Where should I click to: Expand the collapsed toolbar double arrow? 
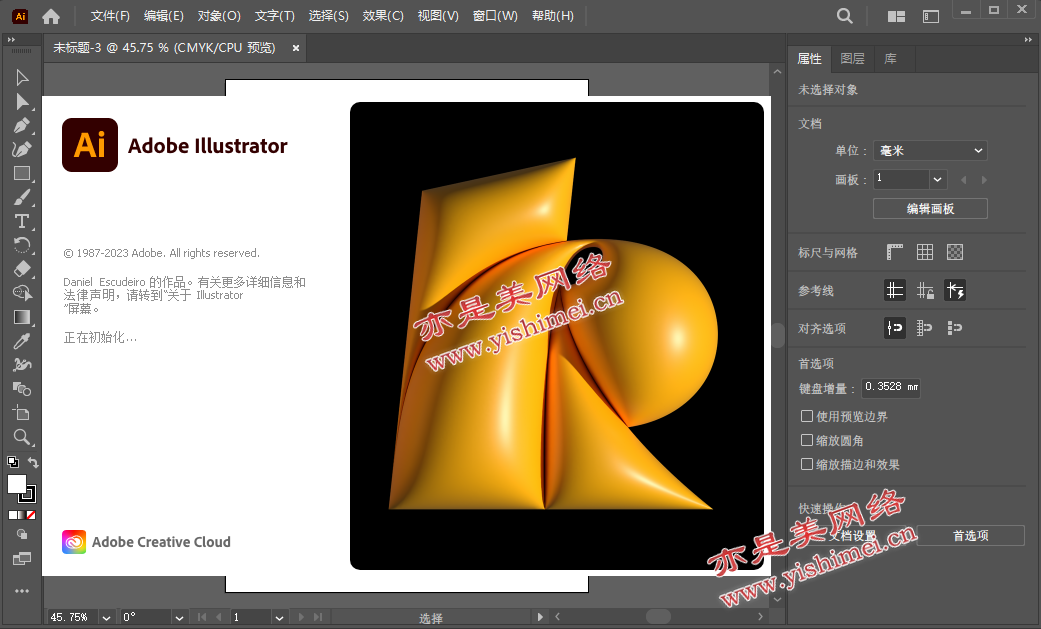click(x=11, y=41)
